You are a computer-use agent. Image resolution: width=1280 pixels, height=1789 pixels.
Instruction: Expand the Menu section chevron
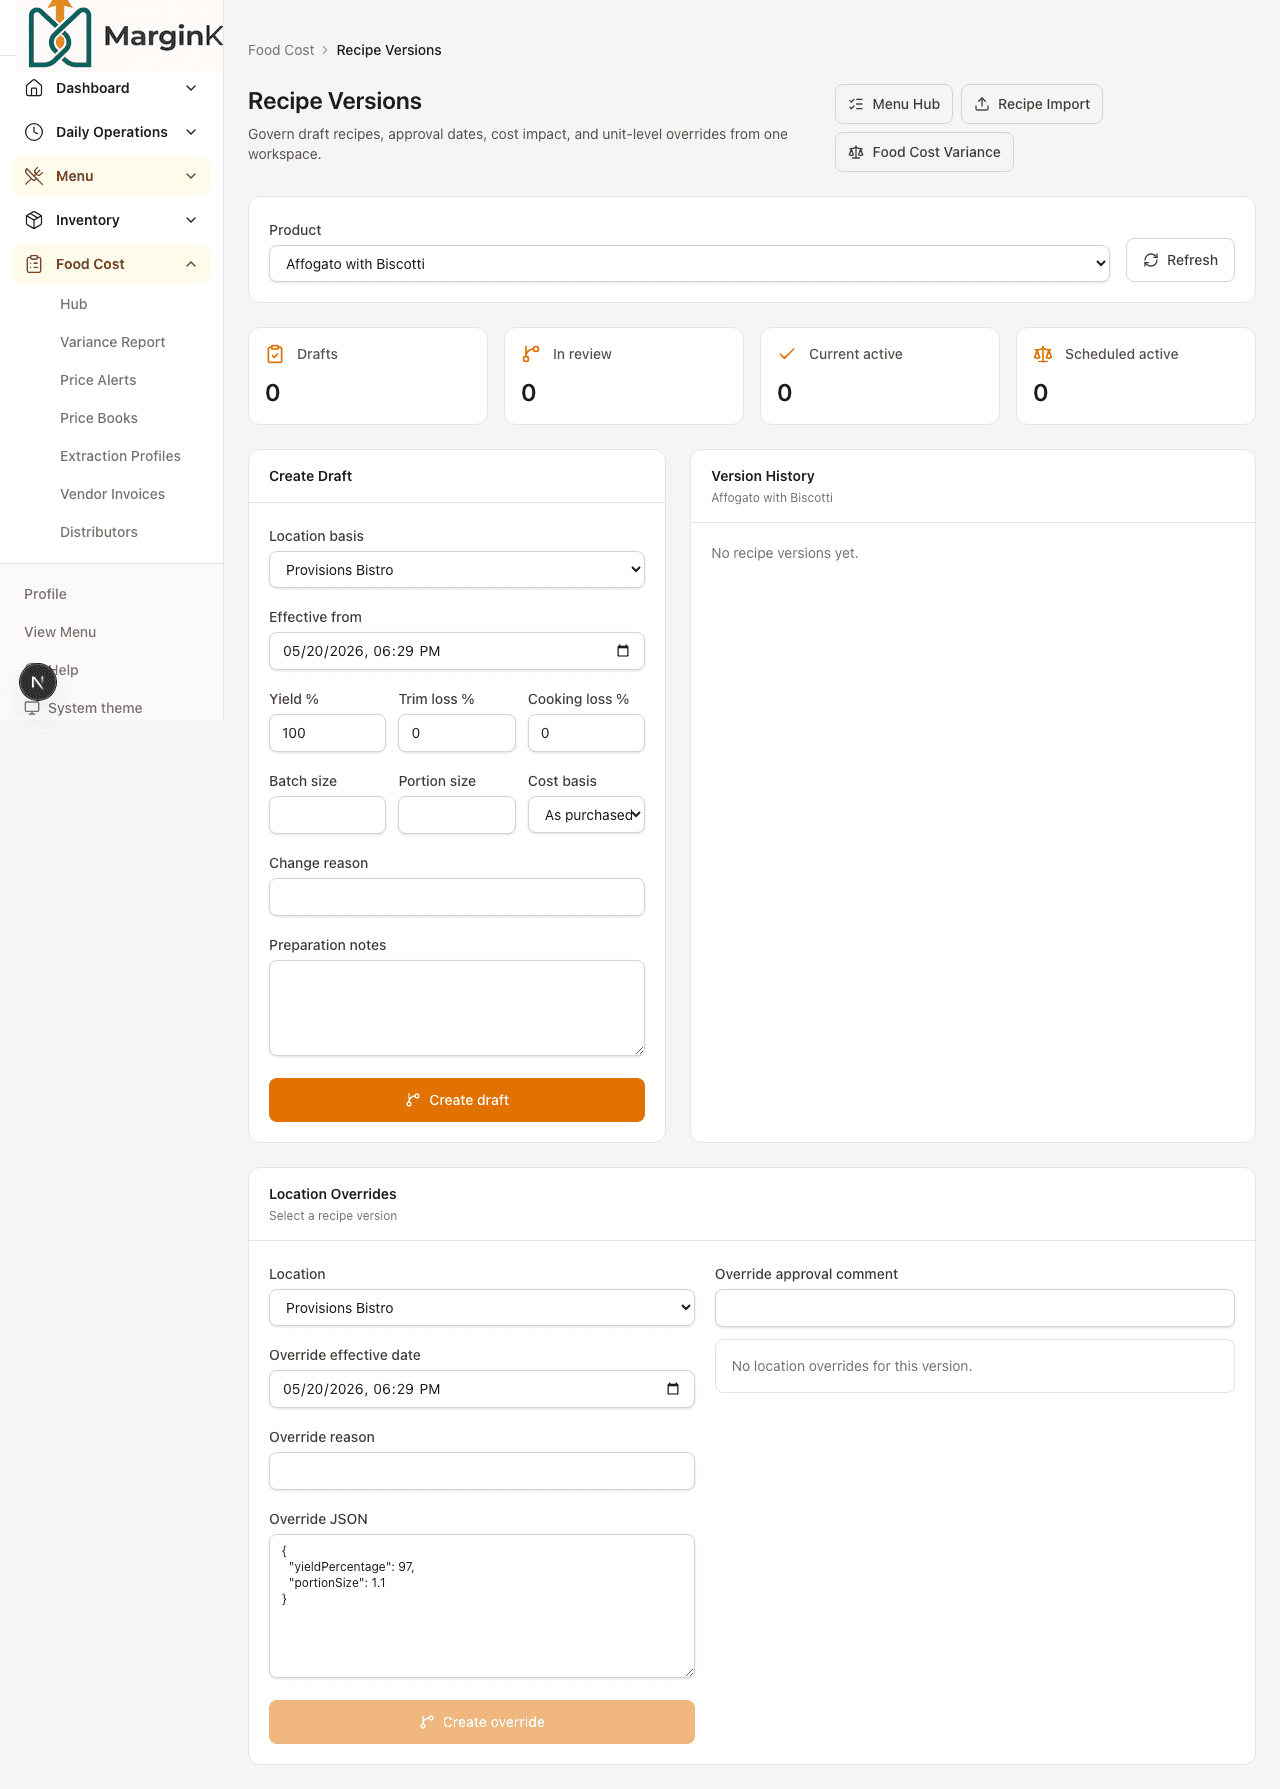tap(191, 176)
